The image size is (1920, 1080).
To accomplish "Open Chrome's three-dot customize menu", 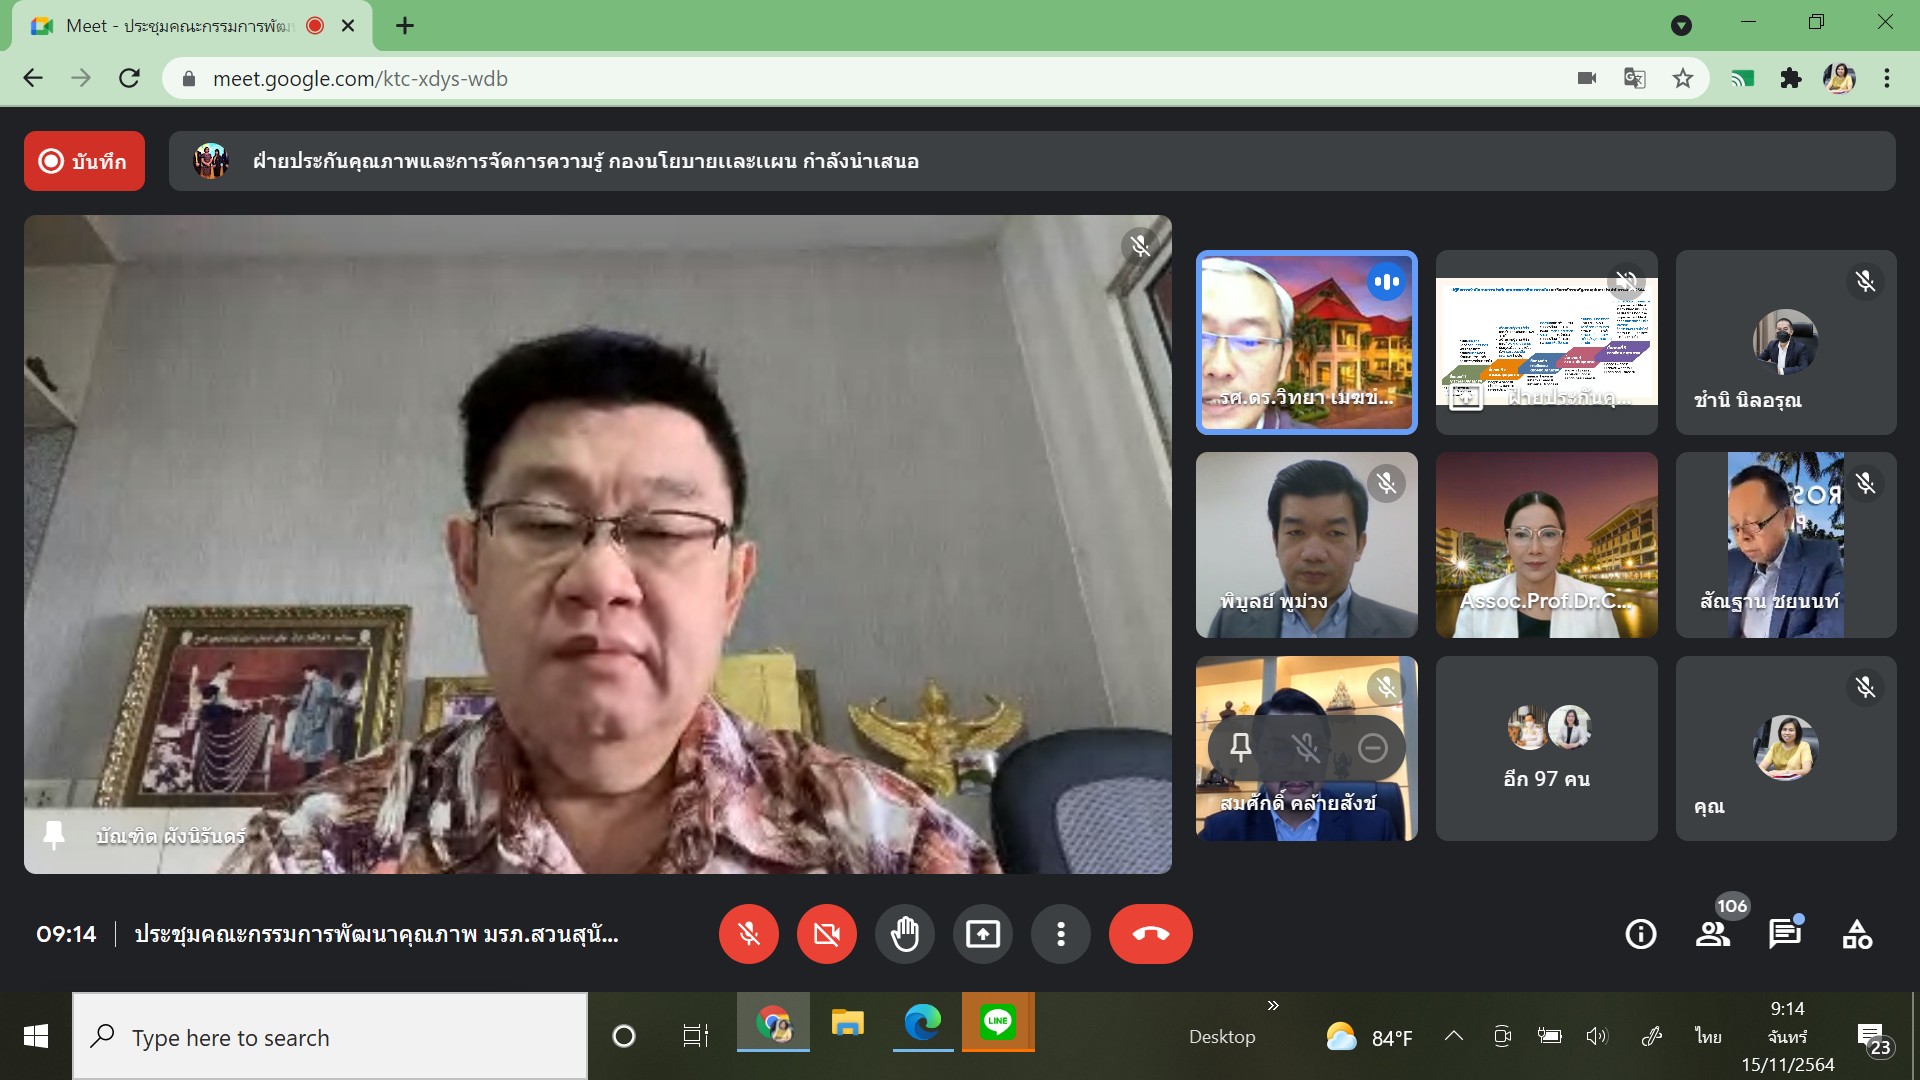I will (x=1887, y=78).
